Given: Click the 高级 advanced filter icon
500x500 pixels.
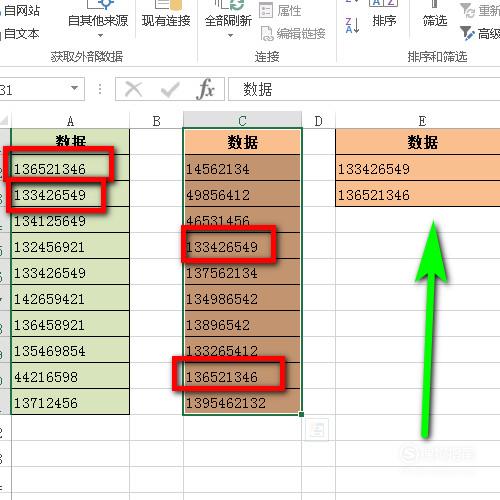Looking at the screenshot, I should [x=467, y=34].
